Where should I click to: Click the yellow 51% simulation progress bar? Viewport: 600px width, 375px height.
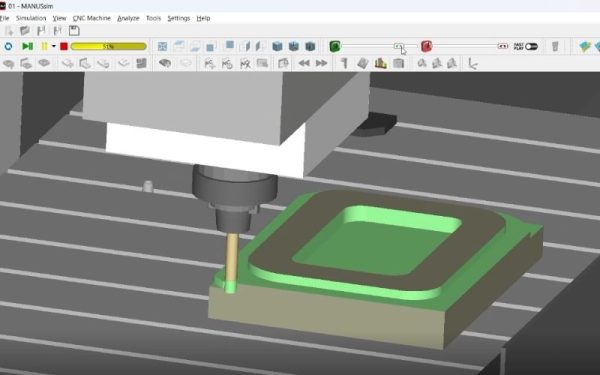coord(109,47)
